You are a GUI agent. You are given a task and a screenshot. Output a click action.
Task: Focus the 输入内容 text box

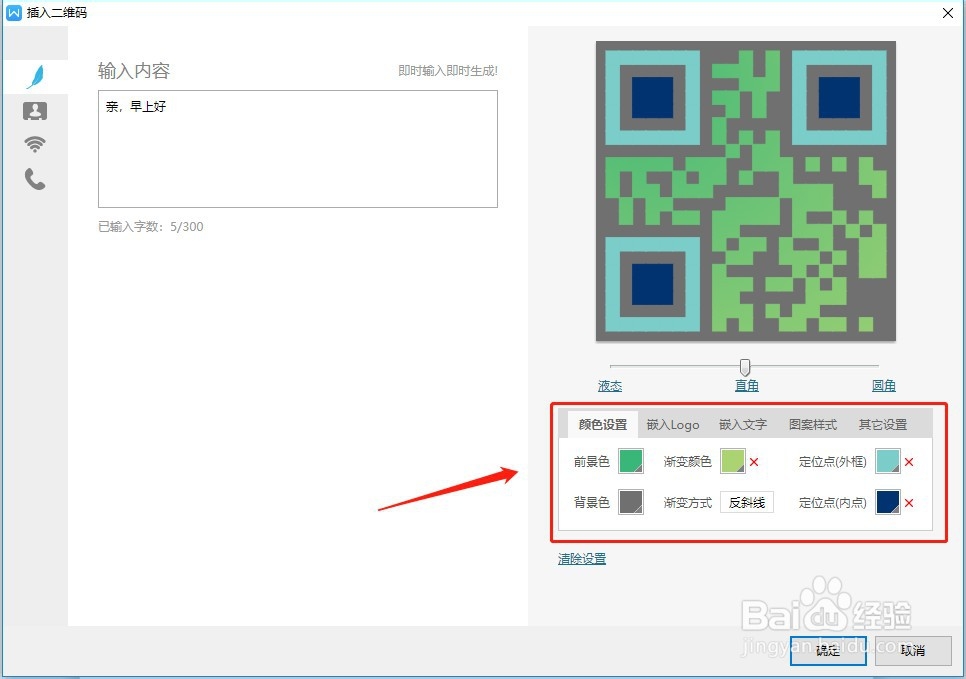(x=298, y=149)
